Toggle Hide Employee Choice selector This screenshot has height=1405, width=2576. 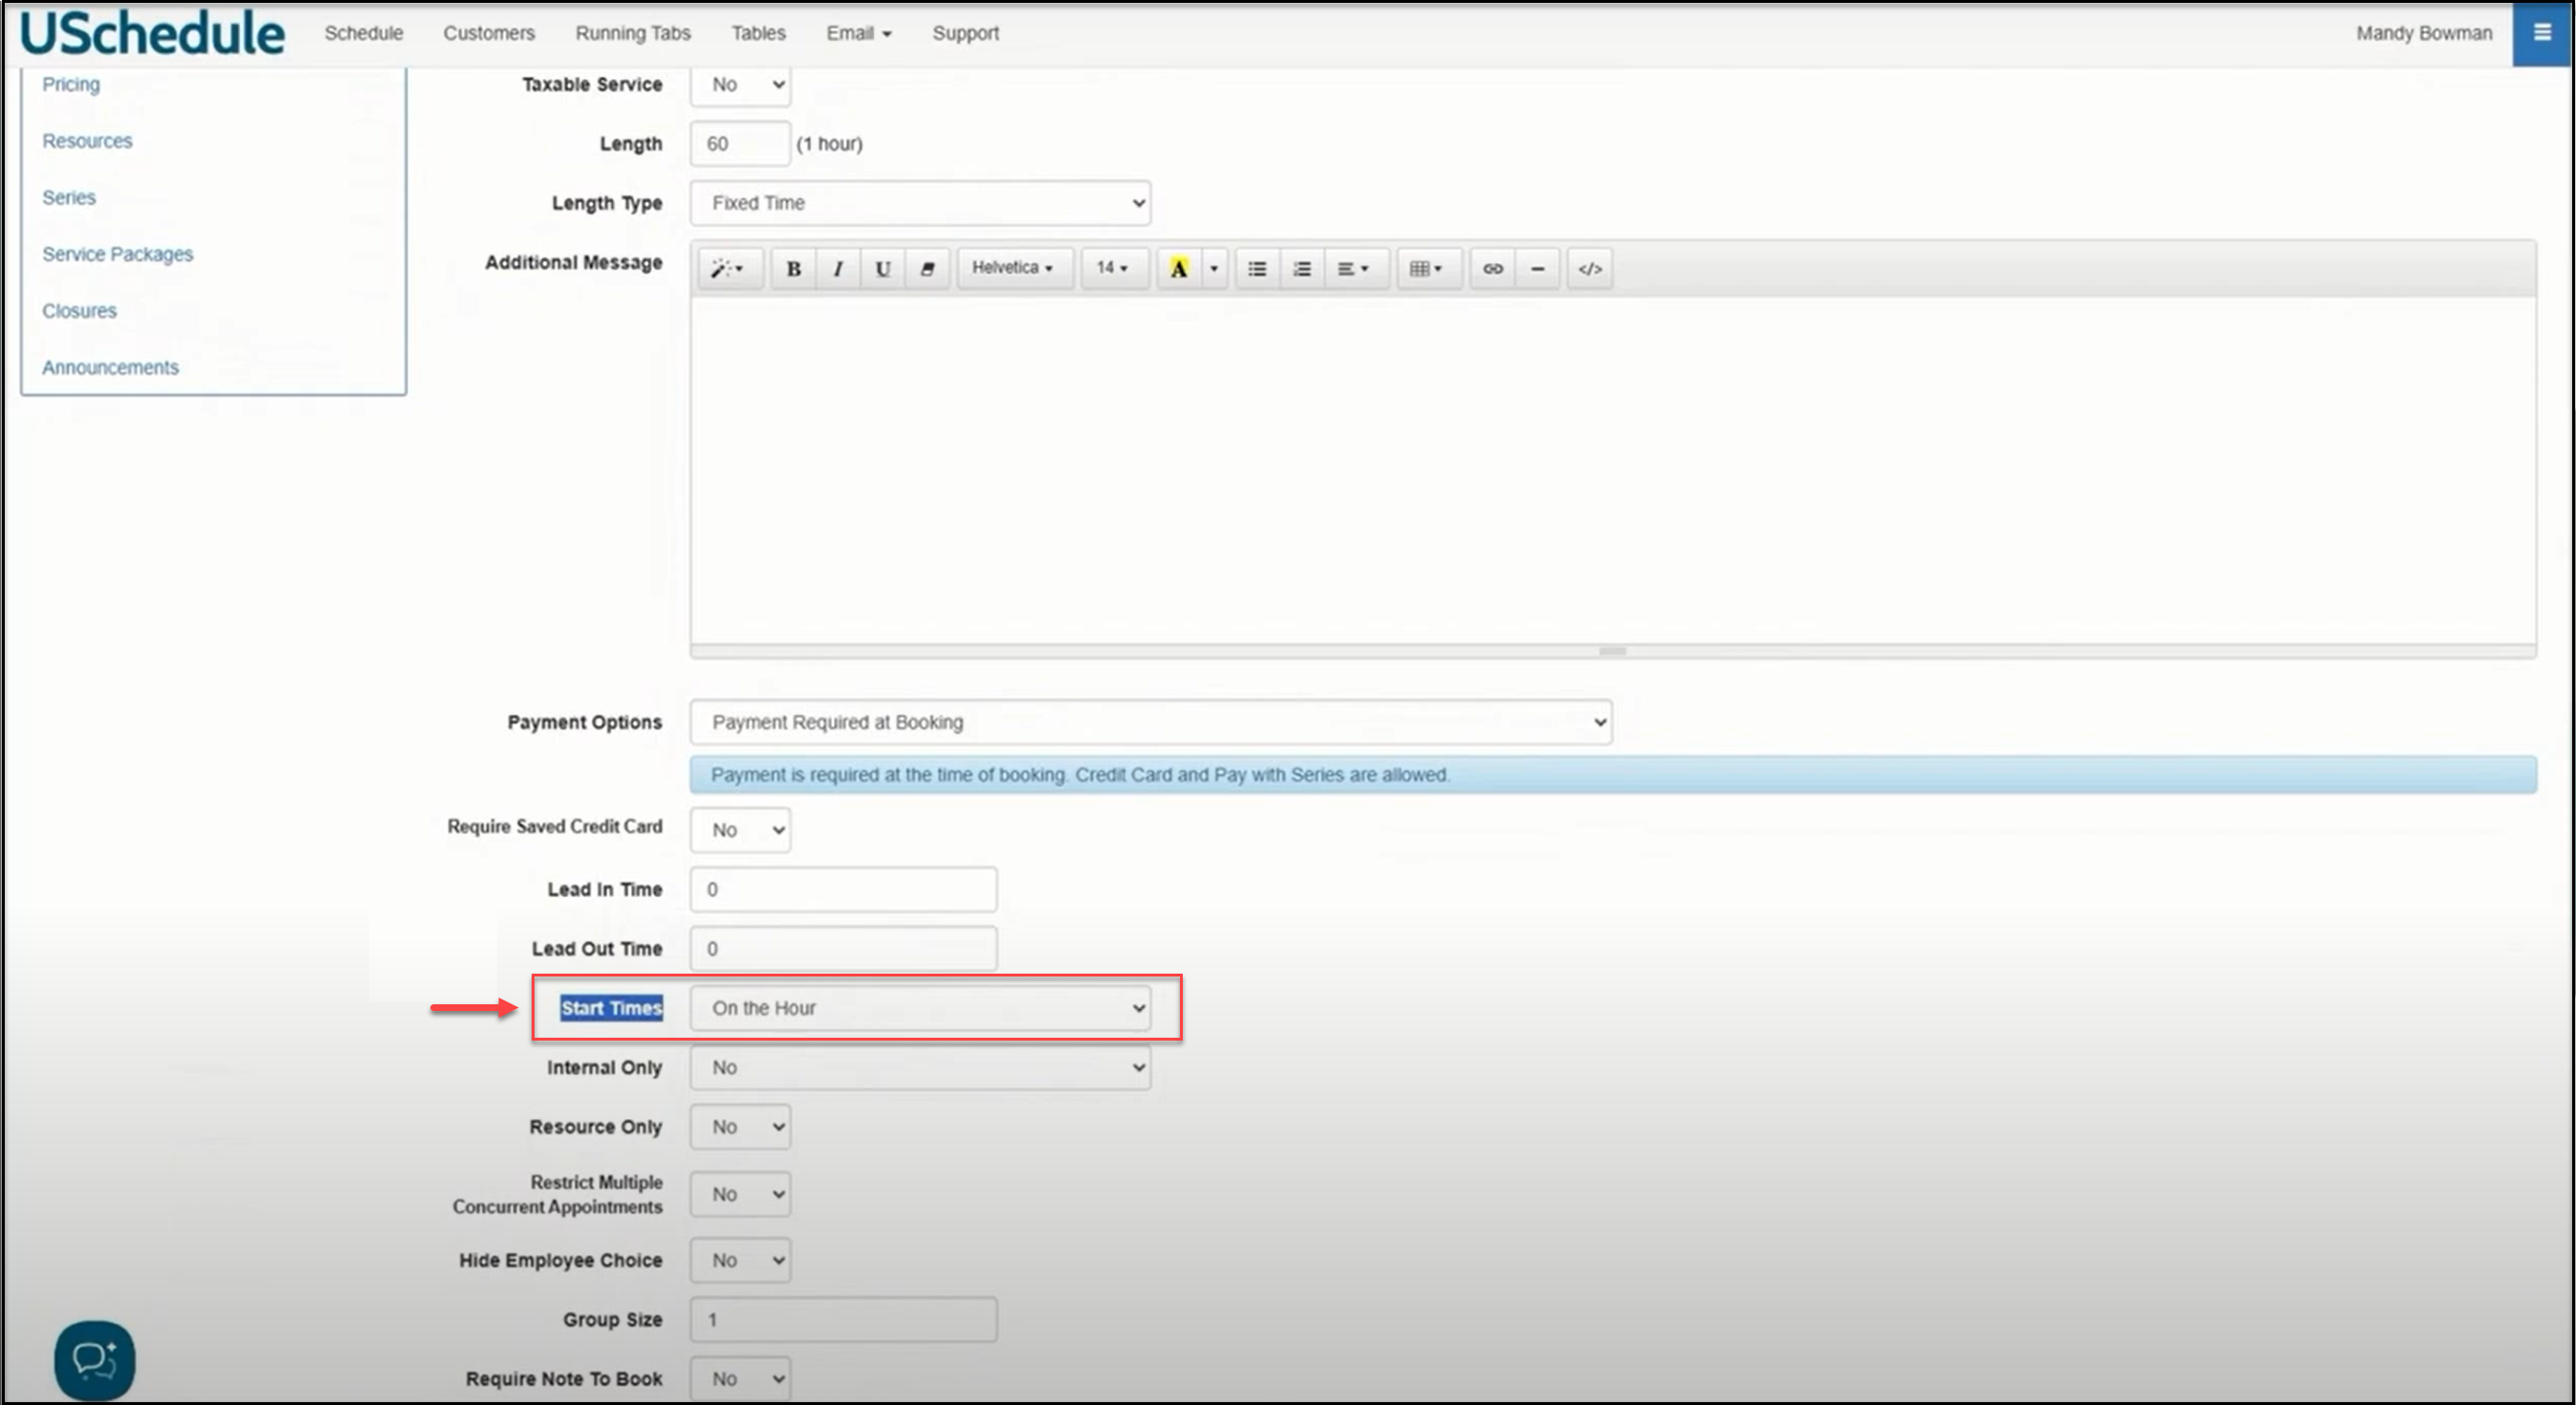(x=741, y=1260)
